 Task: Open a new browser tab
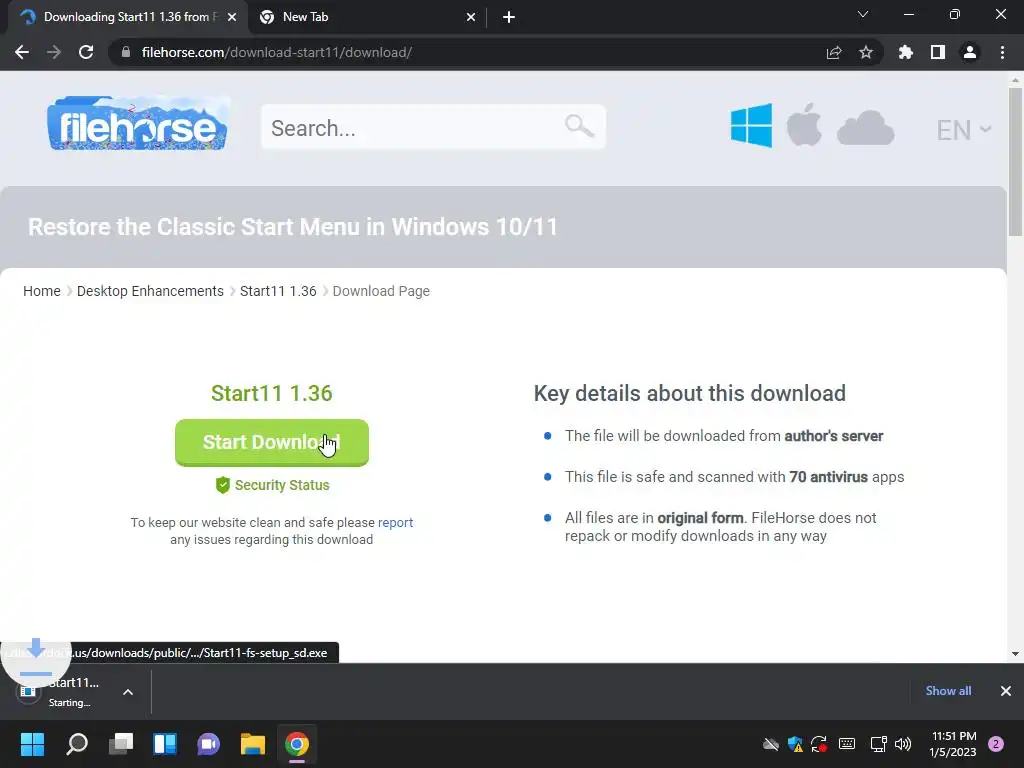click(x=509, y=18)
